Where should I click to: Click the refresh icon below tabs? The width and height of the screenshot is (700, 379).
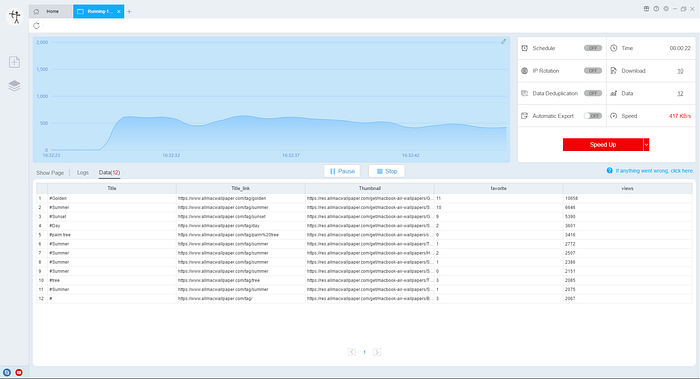point(37,26)
